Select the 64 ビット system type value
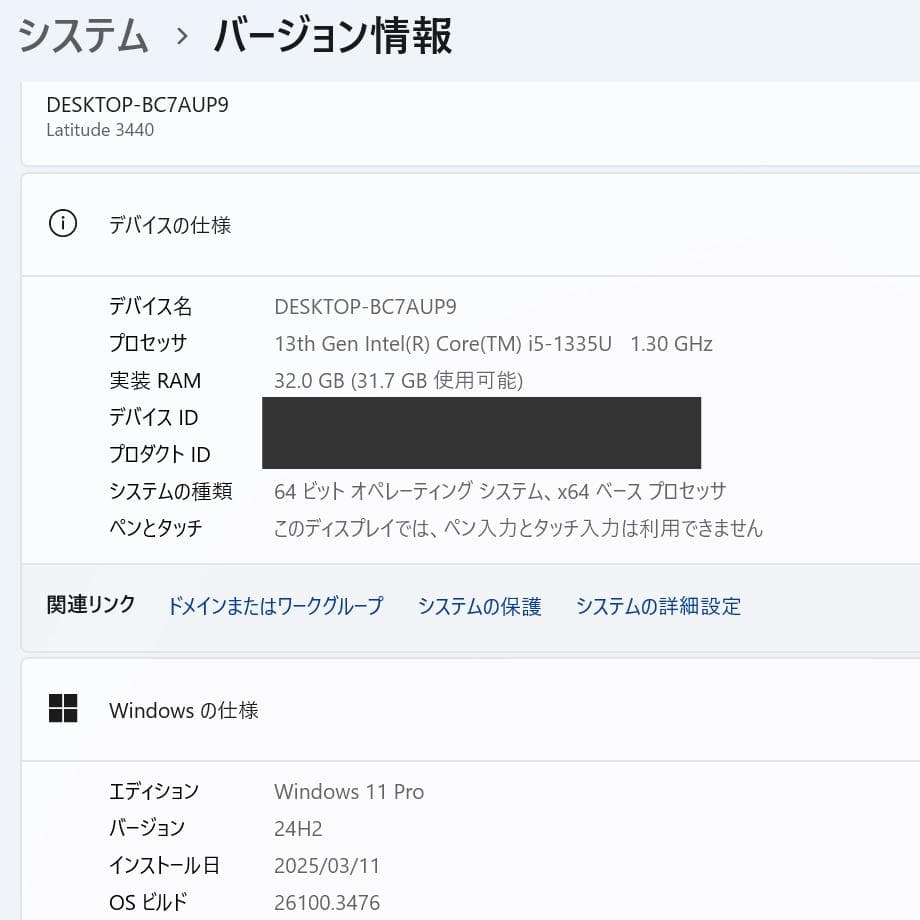The height and width of the screenshot is (920, 920). [x=500, y=491]
